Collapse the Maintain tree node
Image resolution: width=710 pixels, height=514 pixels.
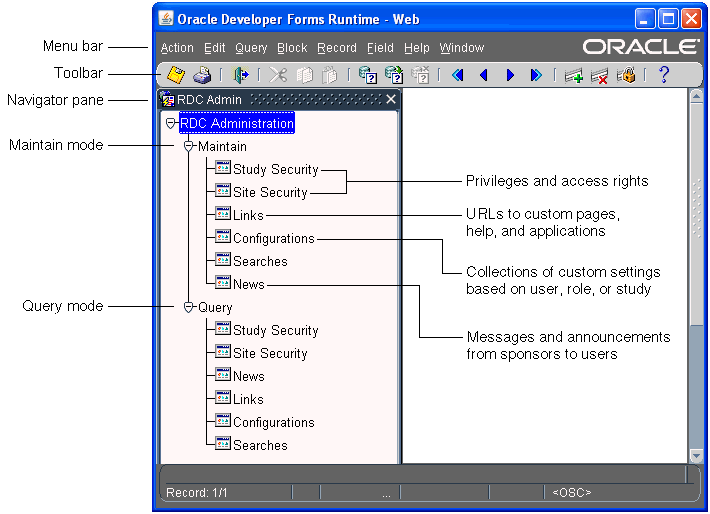coord(189,146)
